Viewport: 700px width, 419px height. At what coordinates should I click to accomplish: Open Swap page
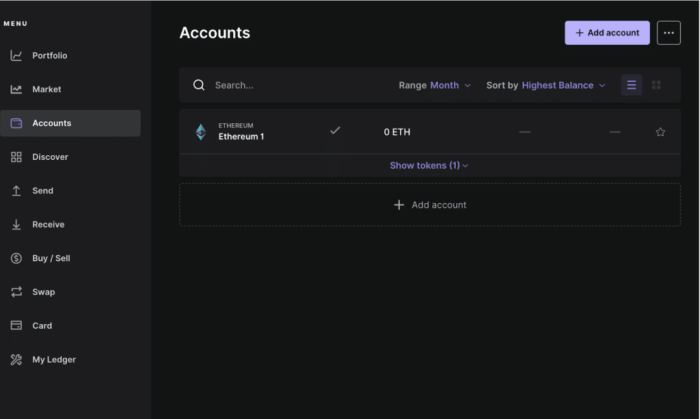(43, 292)
